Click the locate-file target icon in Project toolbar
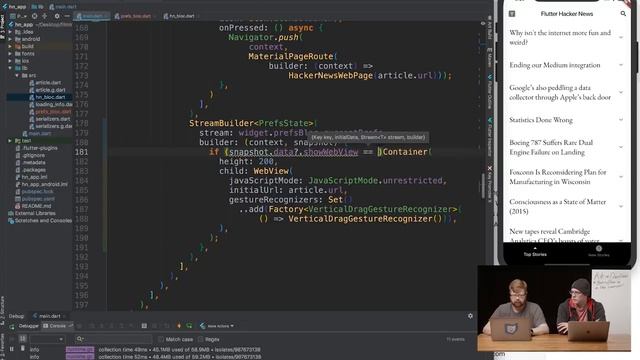The height and width of the screenshot is (360, 640). pyautogui.click(x=34, y=16)
